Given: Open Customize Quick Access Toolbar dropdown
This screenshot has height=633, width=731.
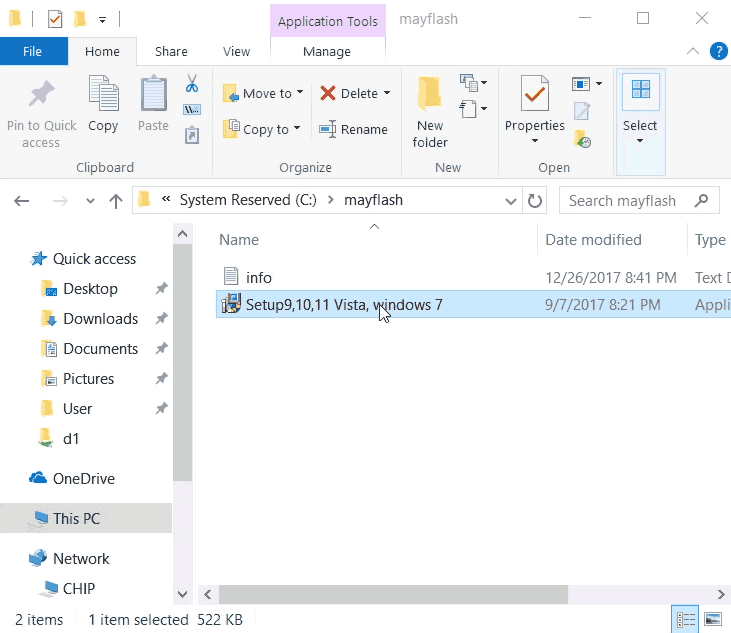Looking at the screenshot, I should [x=103, y=20].
